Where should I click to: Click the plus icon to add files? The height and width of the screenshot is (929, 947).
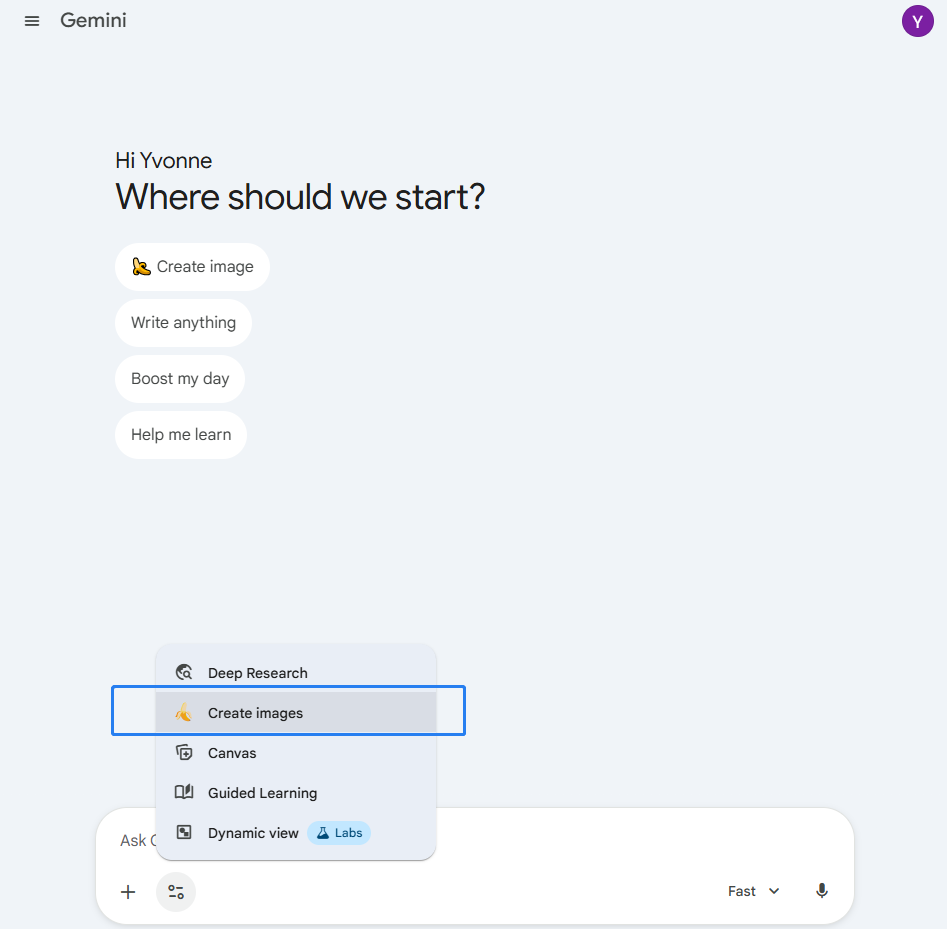(128, 892)
